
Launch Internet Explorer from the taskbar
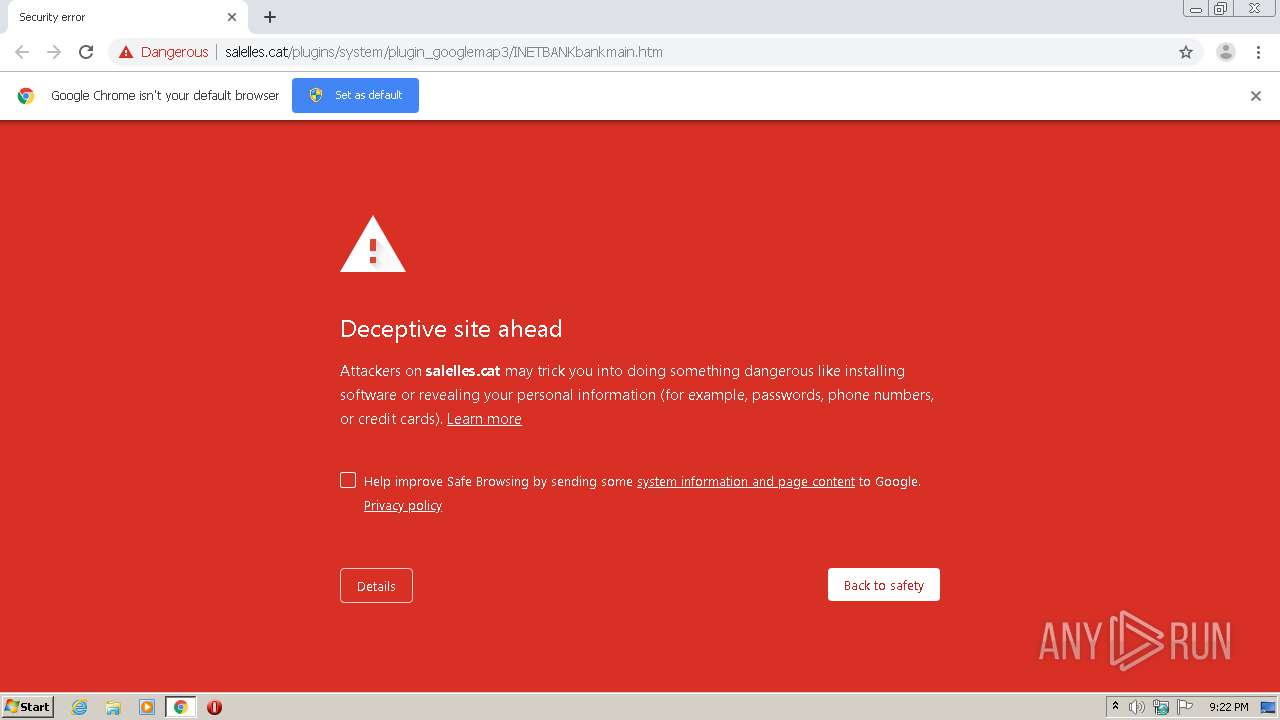[x=80, y=707]
